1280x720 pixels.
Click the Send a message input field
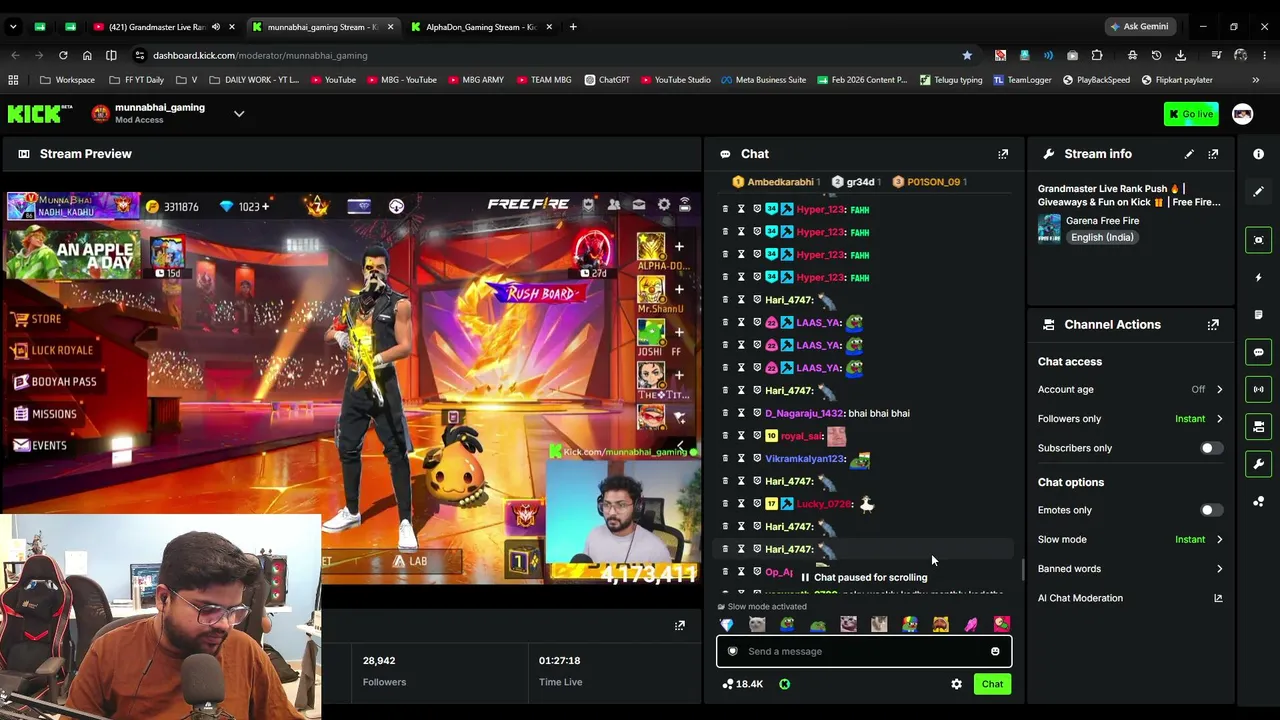coord(864,652)
